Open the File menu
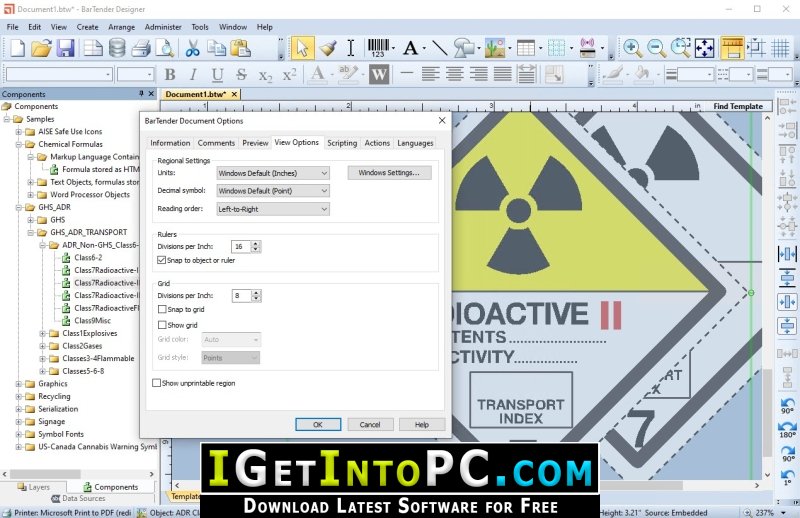The image size is (800, 518). click(x=12, y=27)
